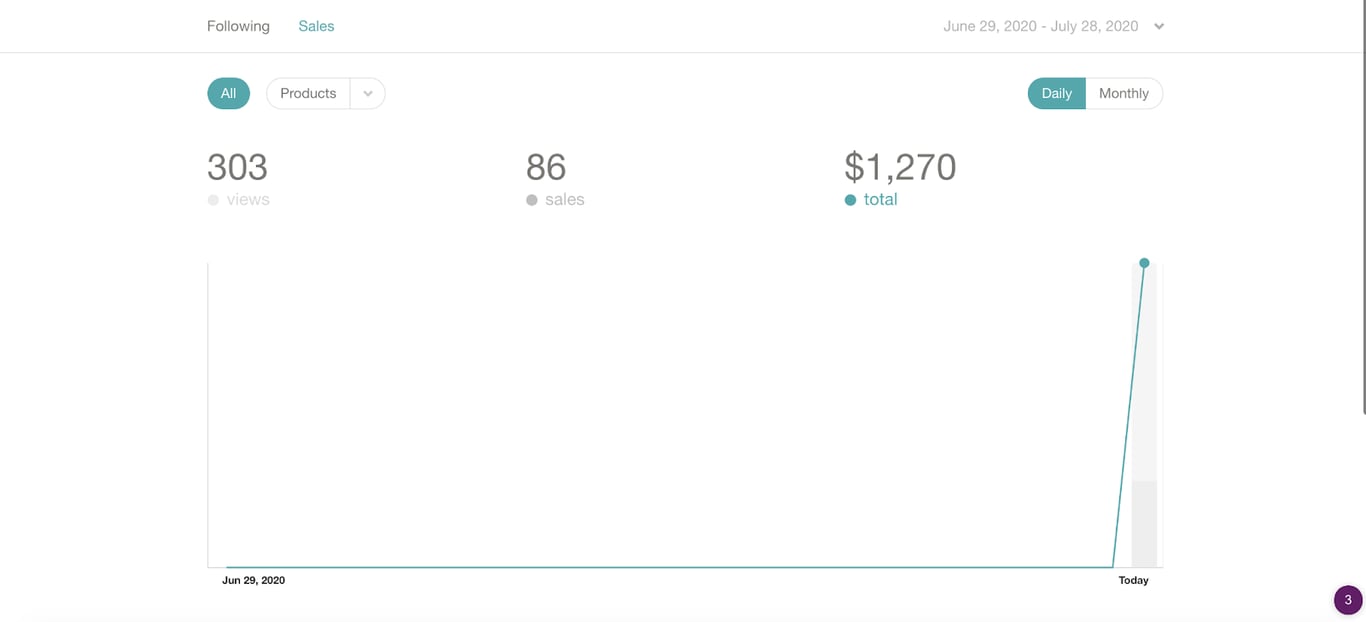
Task: Open the purple notification badge showing 3
Action: pos(1348,600)
